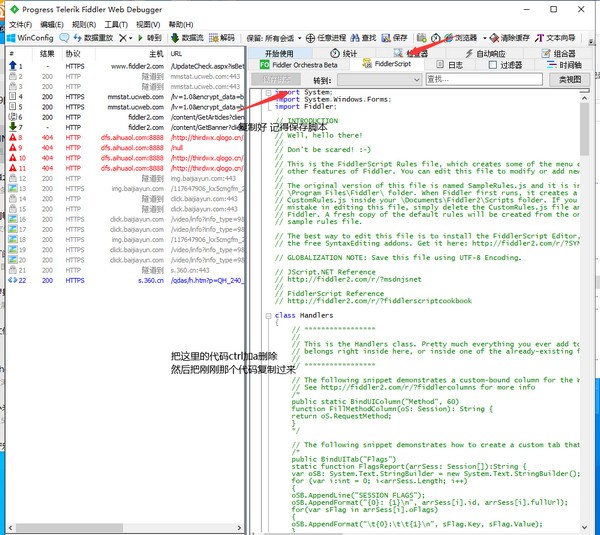Click the 查找 search input field
Screen dimensions: 600x535
point(485,78)
